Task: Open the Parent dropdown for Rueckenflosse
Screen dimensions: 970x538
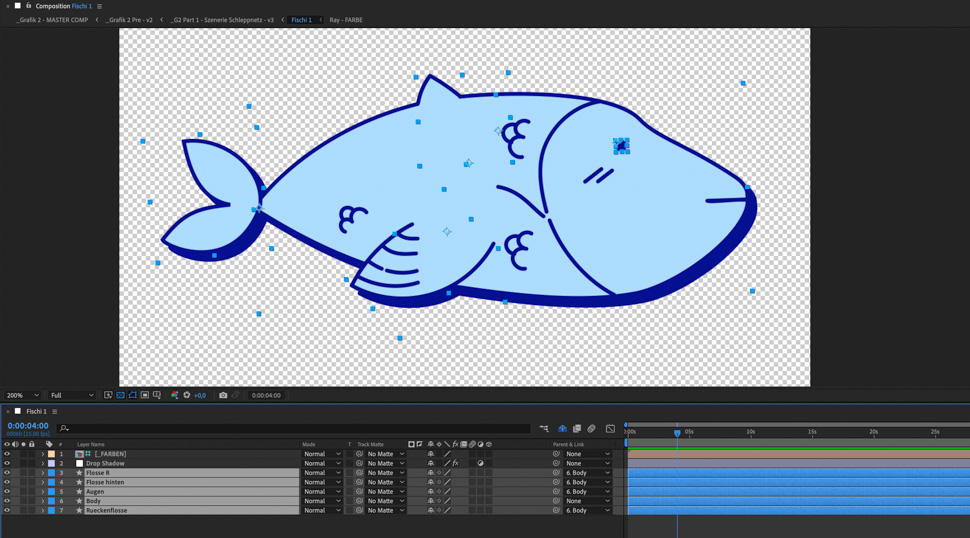Action: point(587,510)
